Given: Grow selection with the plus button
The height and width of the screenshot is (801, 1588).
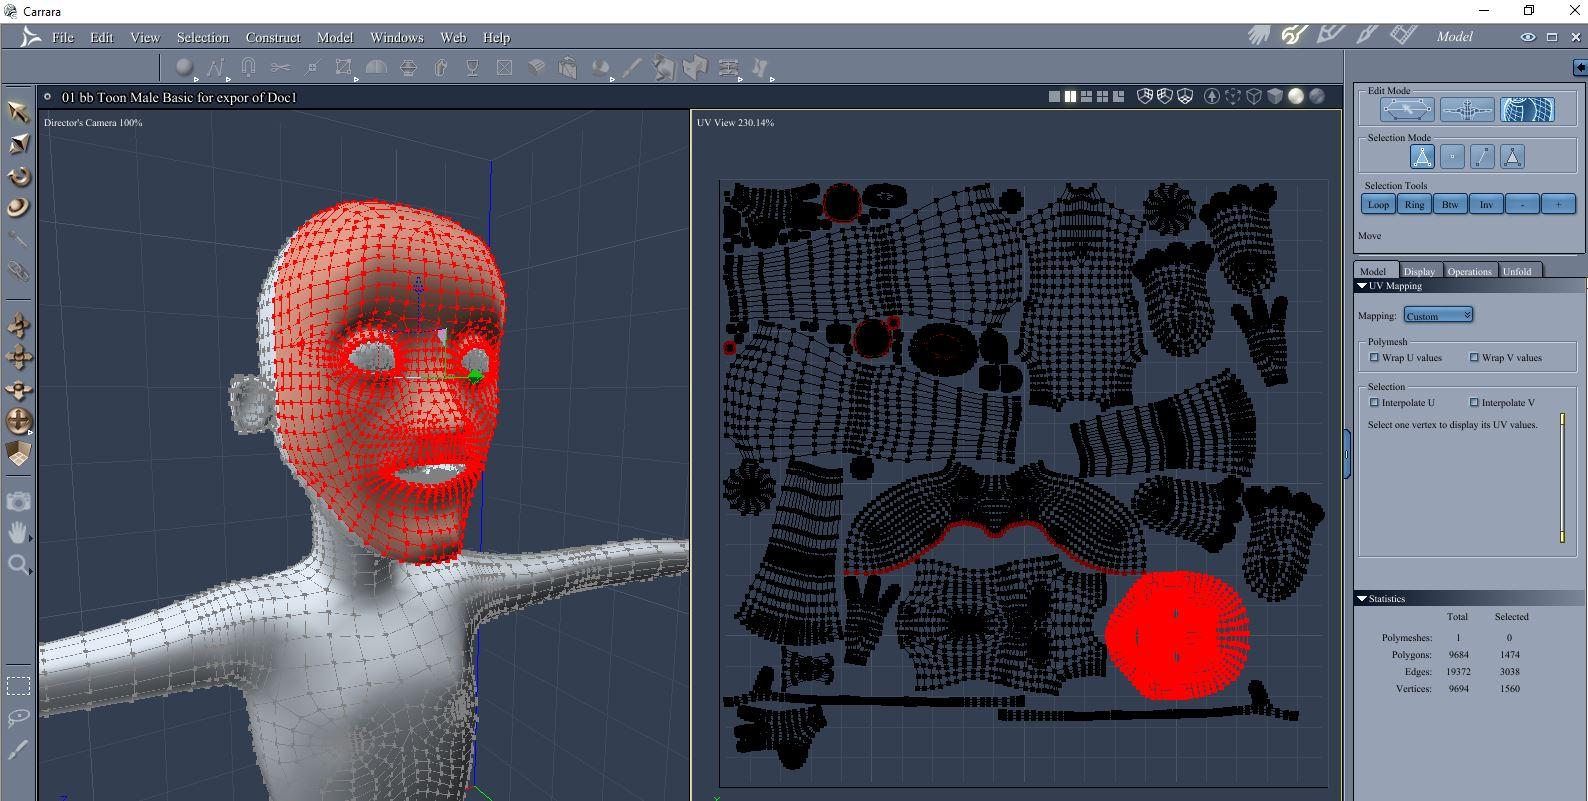Looking at the screenshot, I should pyautogui.click(x=1558, y=204).
